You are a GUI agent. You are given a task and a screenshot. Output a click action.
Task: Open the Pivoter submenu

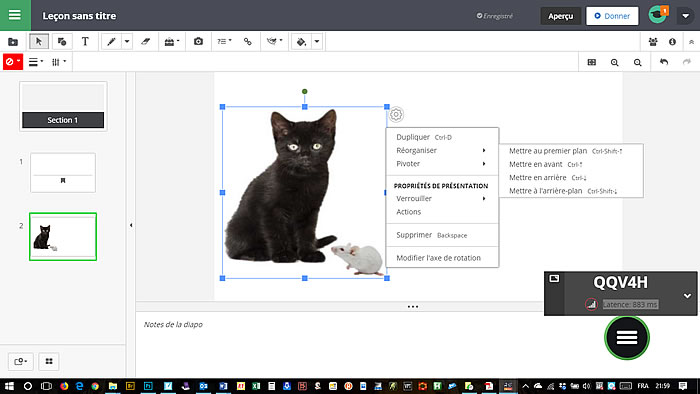[x=442, y=164]
